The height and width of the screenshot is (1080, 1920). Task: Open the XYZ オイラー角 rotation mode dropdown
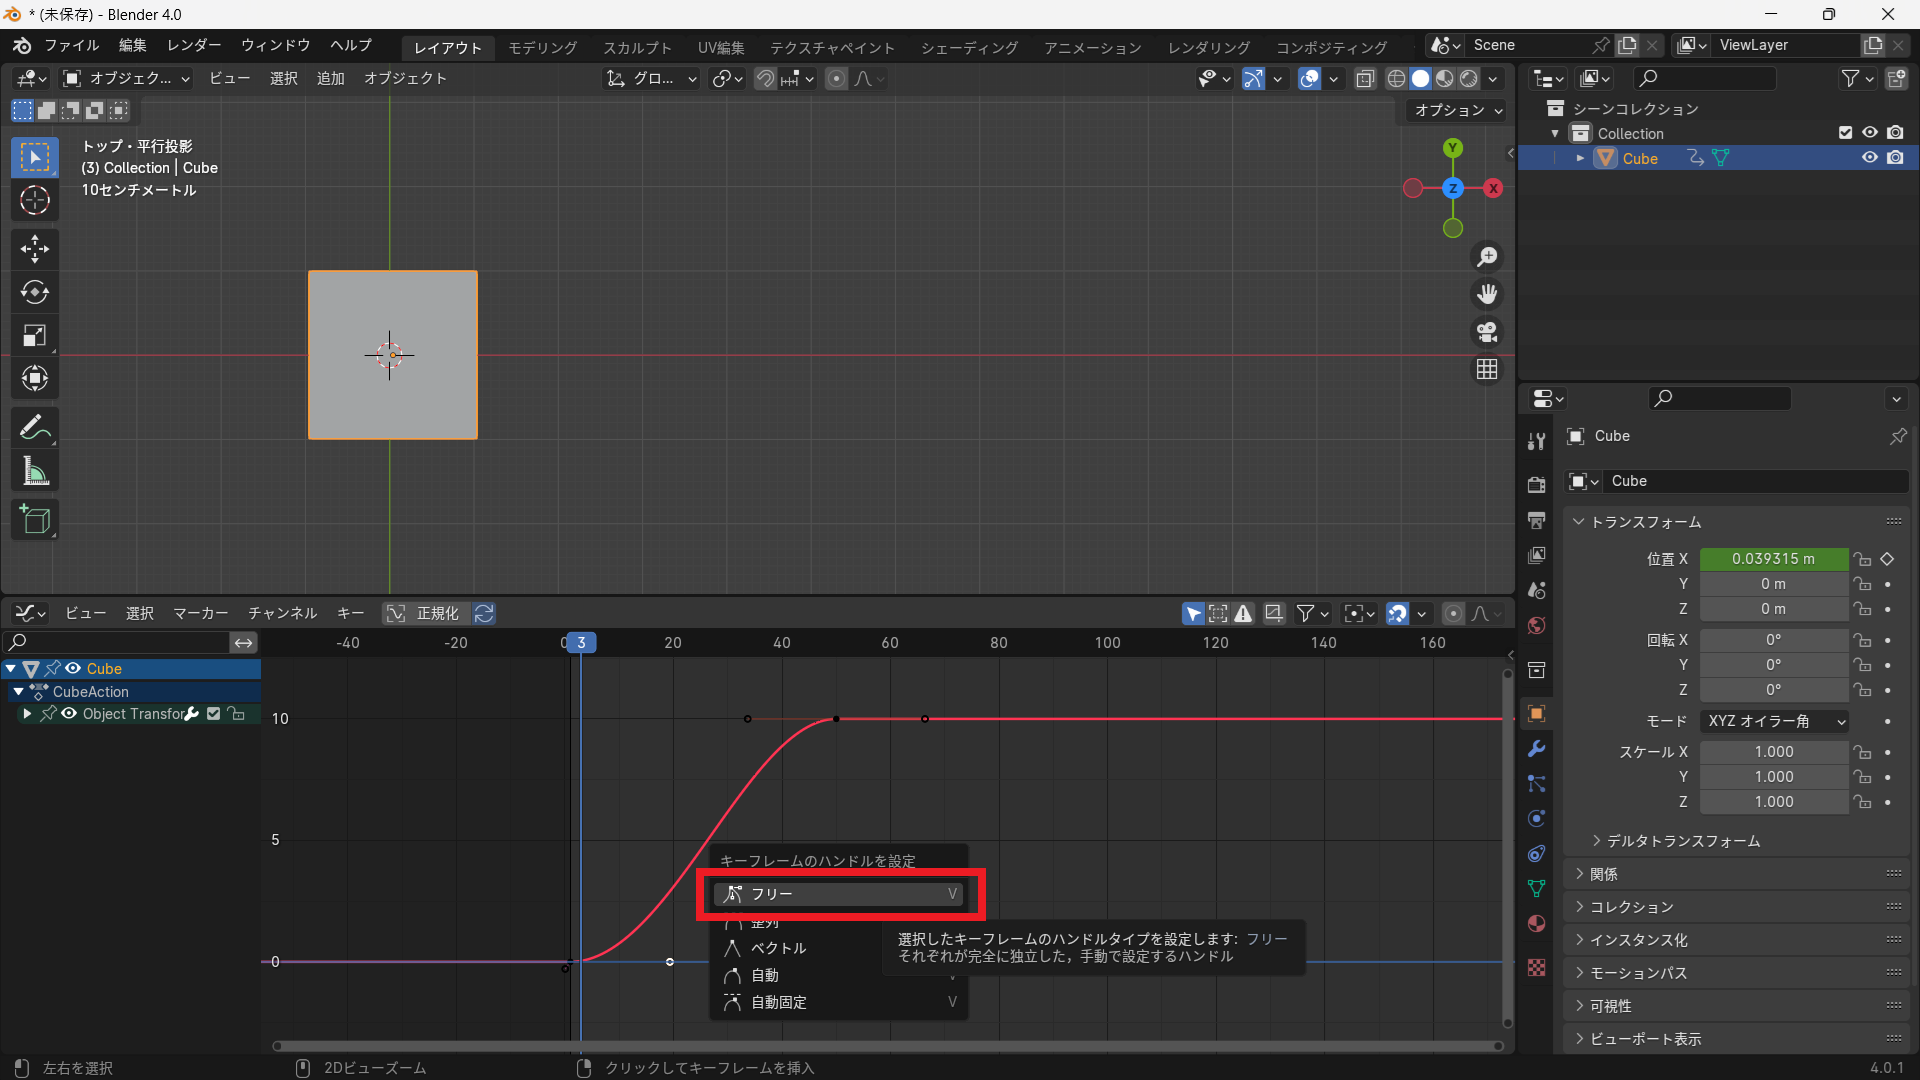click(1774, 721)
